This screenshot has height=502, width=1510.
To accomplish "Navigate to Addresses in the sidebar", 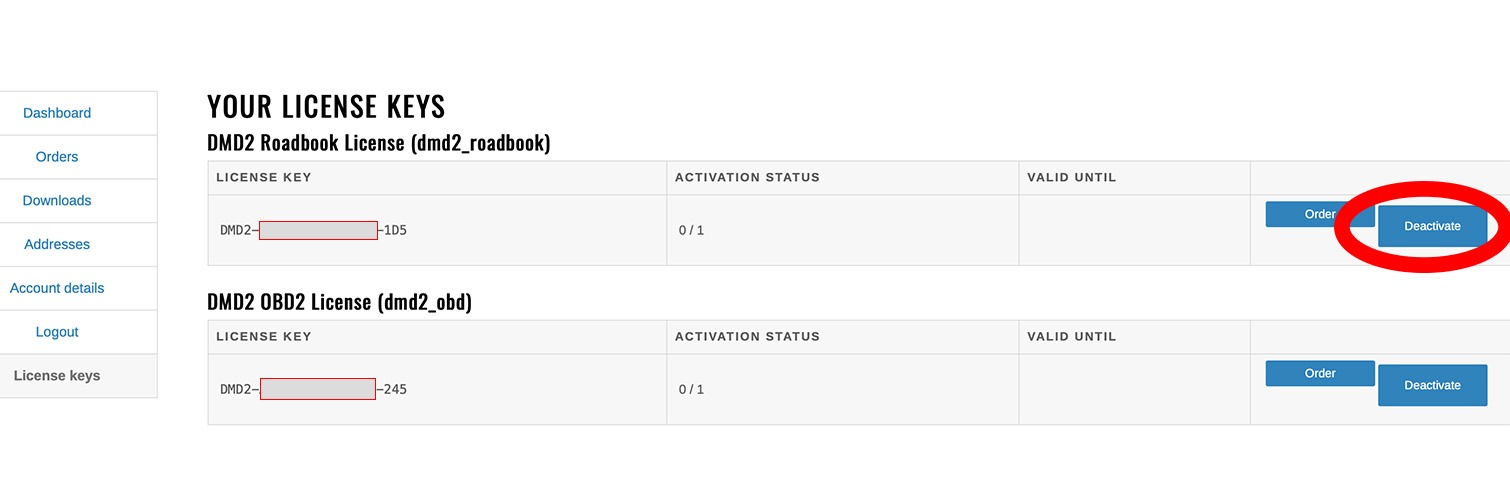I will point(57,245).
